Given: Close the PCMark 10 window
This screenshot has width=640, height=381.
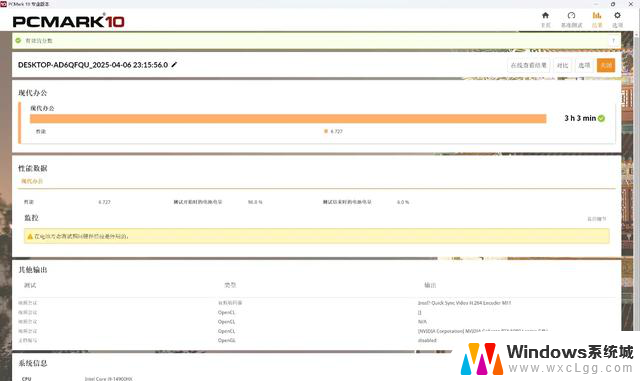Looking at the screenshot, I should pos(631,4).
